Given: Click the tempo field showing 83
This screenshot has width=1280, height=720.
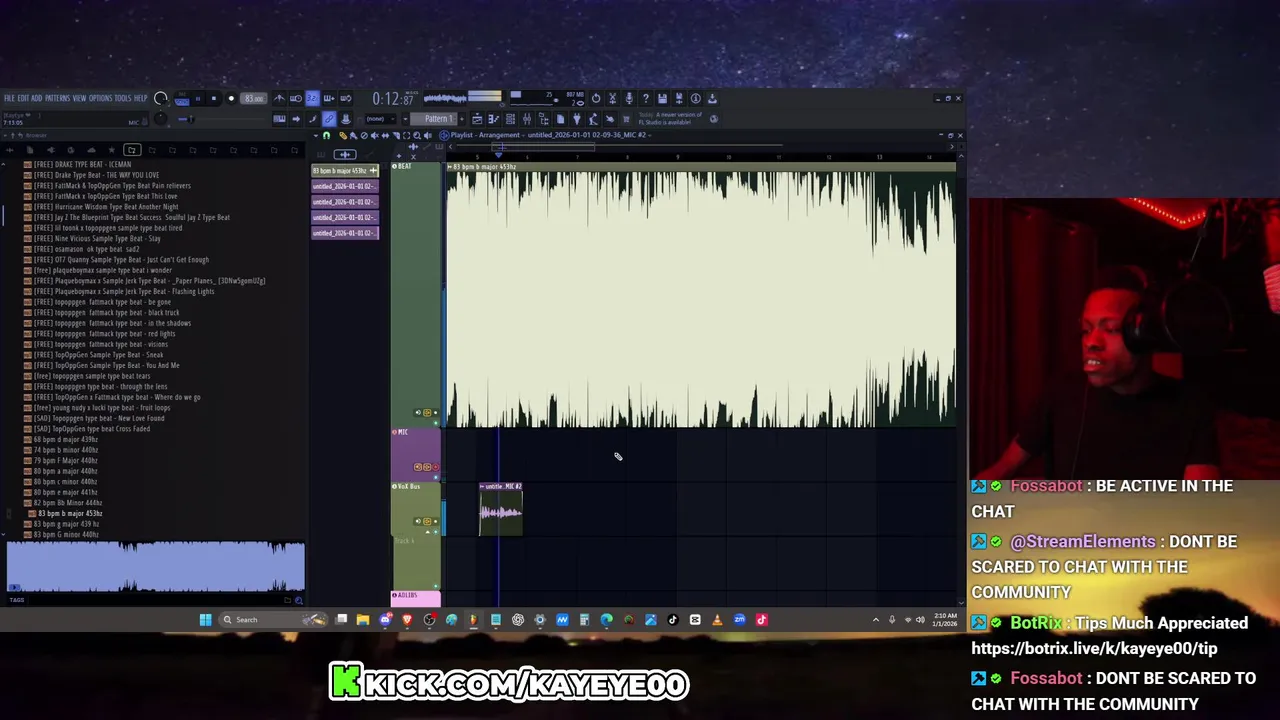Looking at the screenshot, I should [254, 98].
